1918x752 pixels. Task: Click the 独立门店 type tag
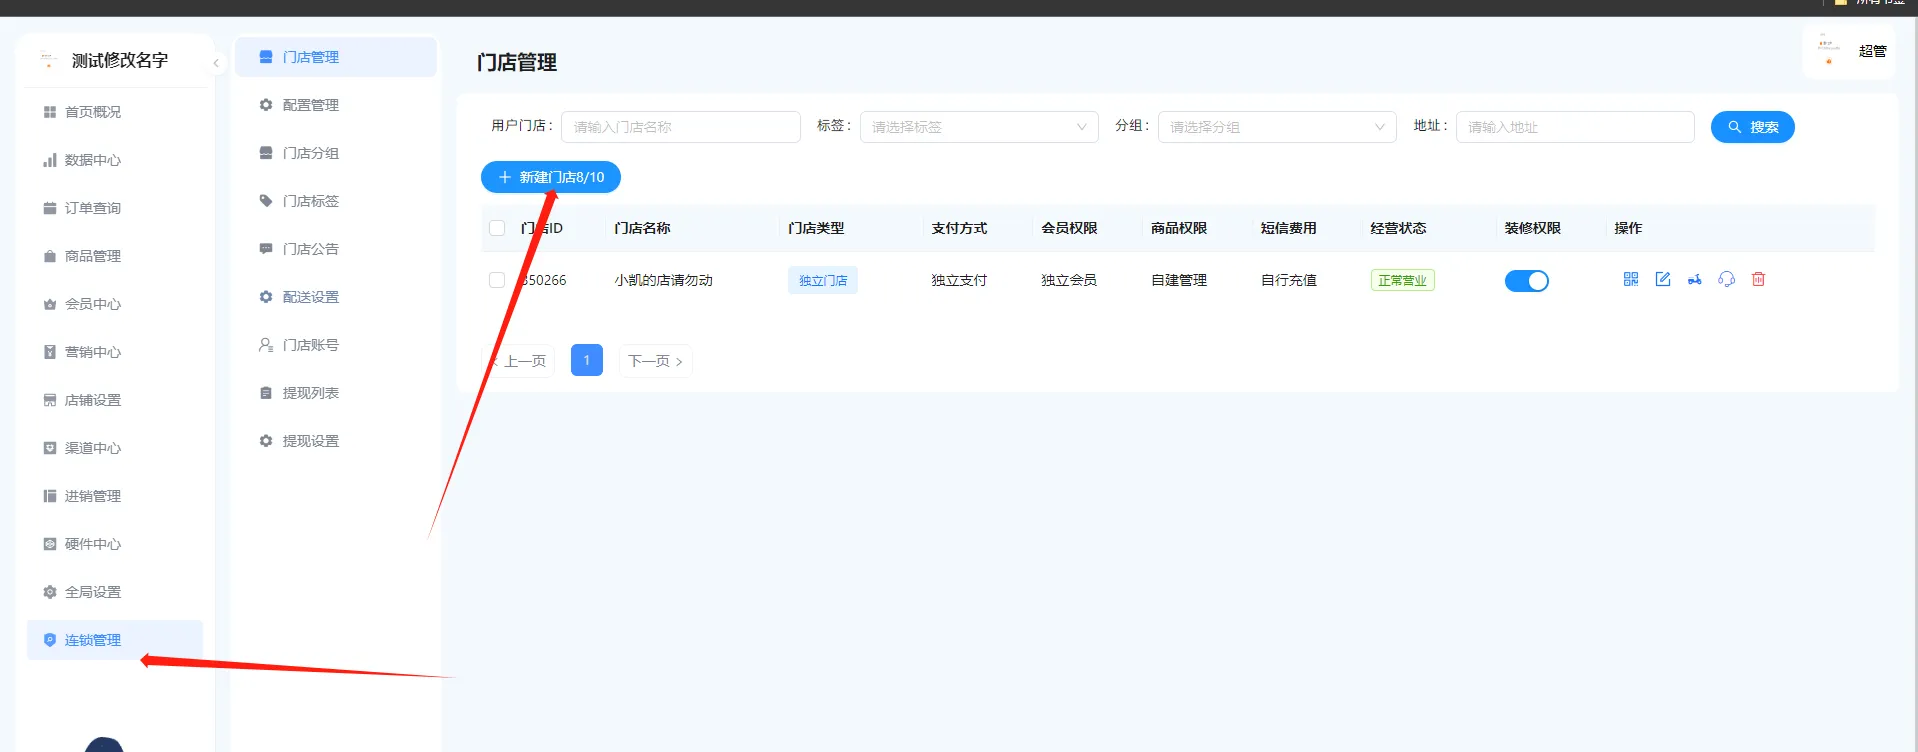point(823,281)
